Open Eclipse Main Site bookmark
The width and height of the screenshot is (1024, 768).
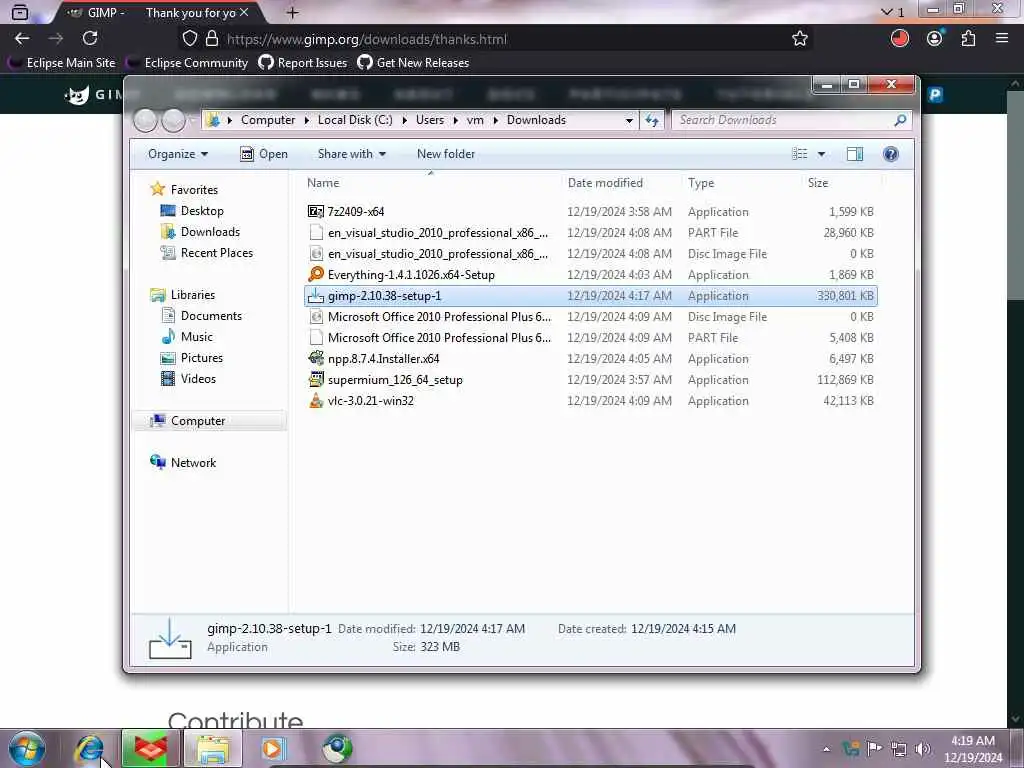coord(62,63)
